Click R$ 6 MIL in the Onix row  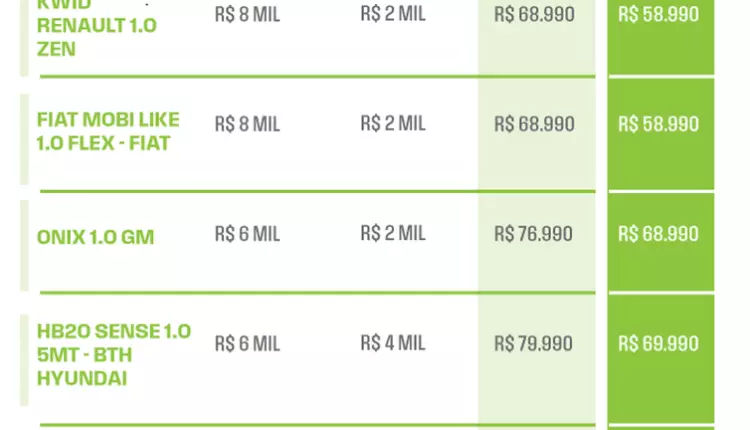pos(247,234)
